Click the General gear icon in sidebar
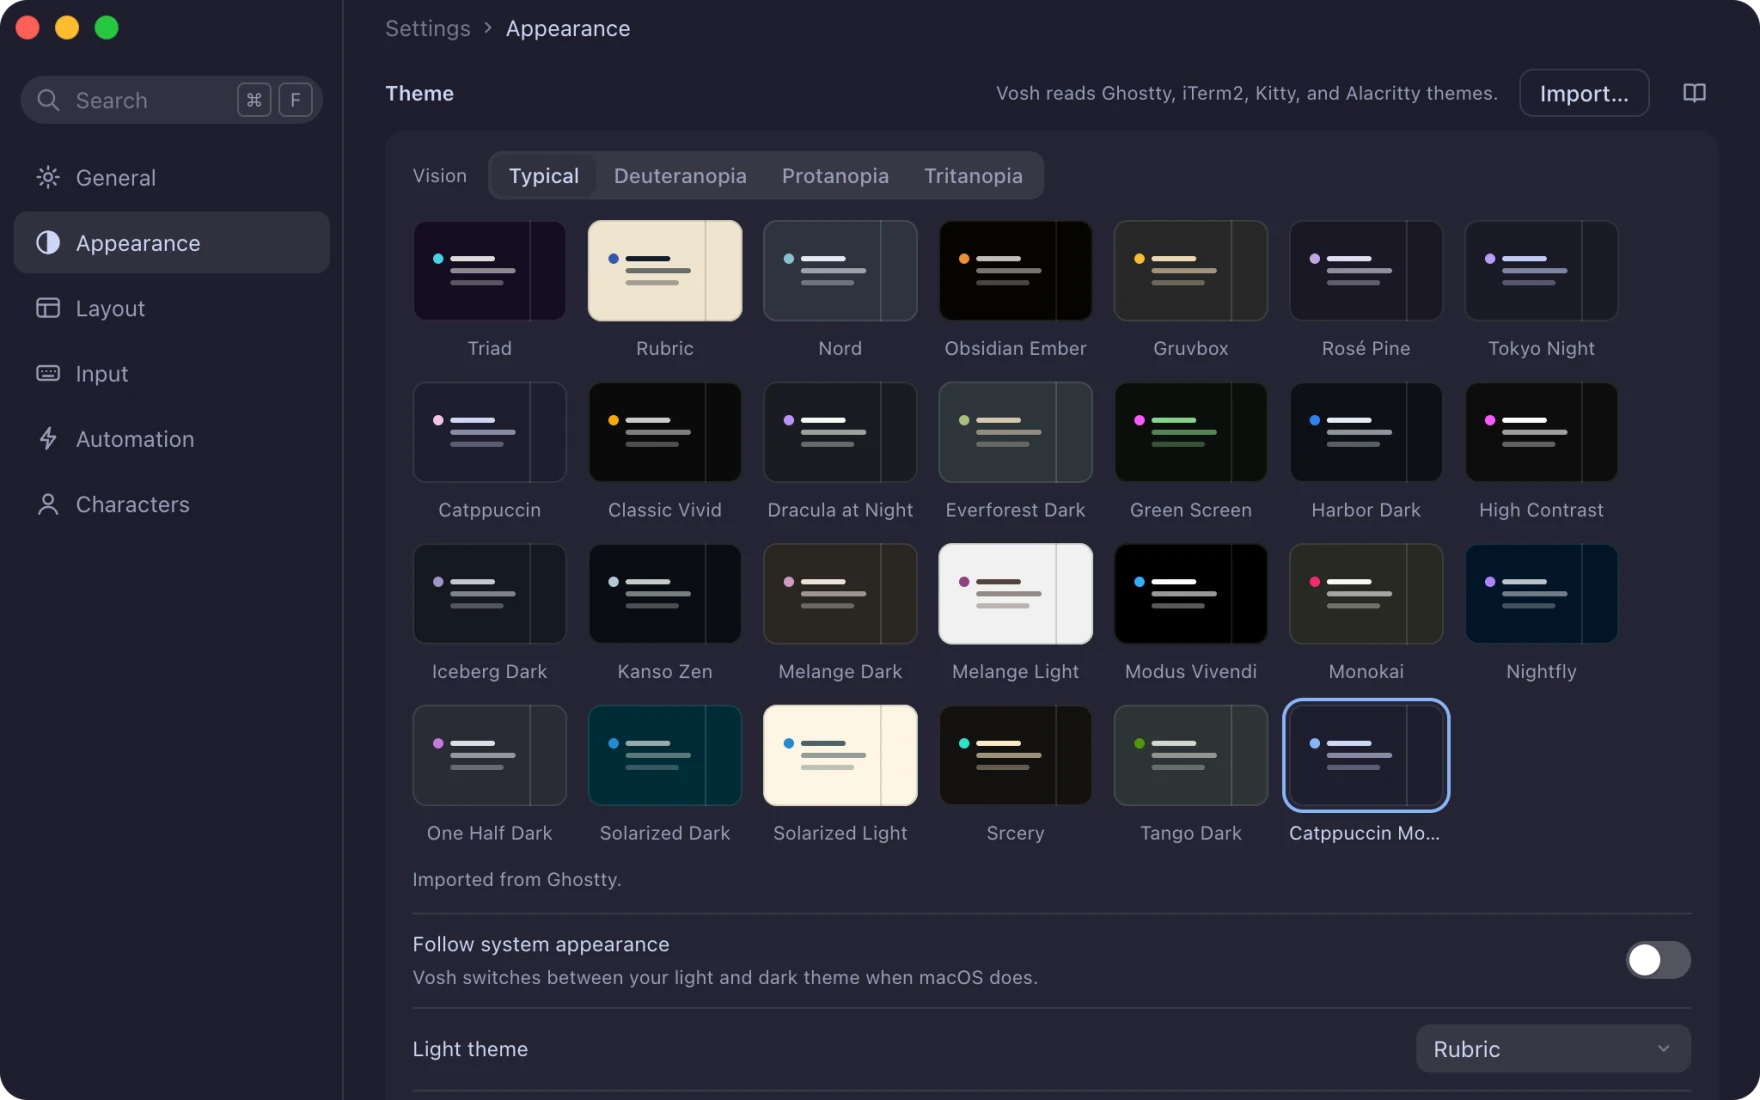 (48, 177)
